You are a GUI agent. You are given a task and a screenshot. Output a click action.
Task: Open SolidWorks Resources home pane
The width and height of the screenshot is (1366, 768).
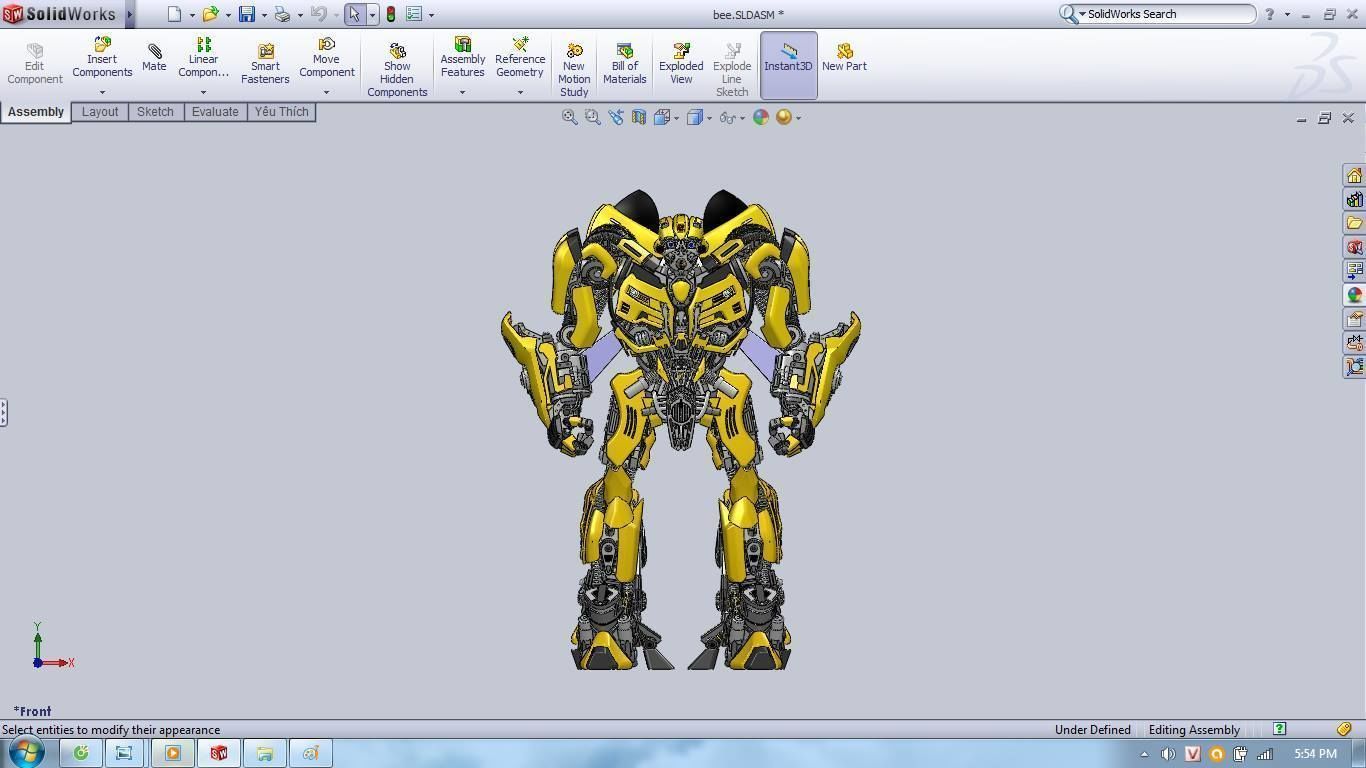point(1354,176)
